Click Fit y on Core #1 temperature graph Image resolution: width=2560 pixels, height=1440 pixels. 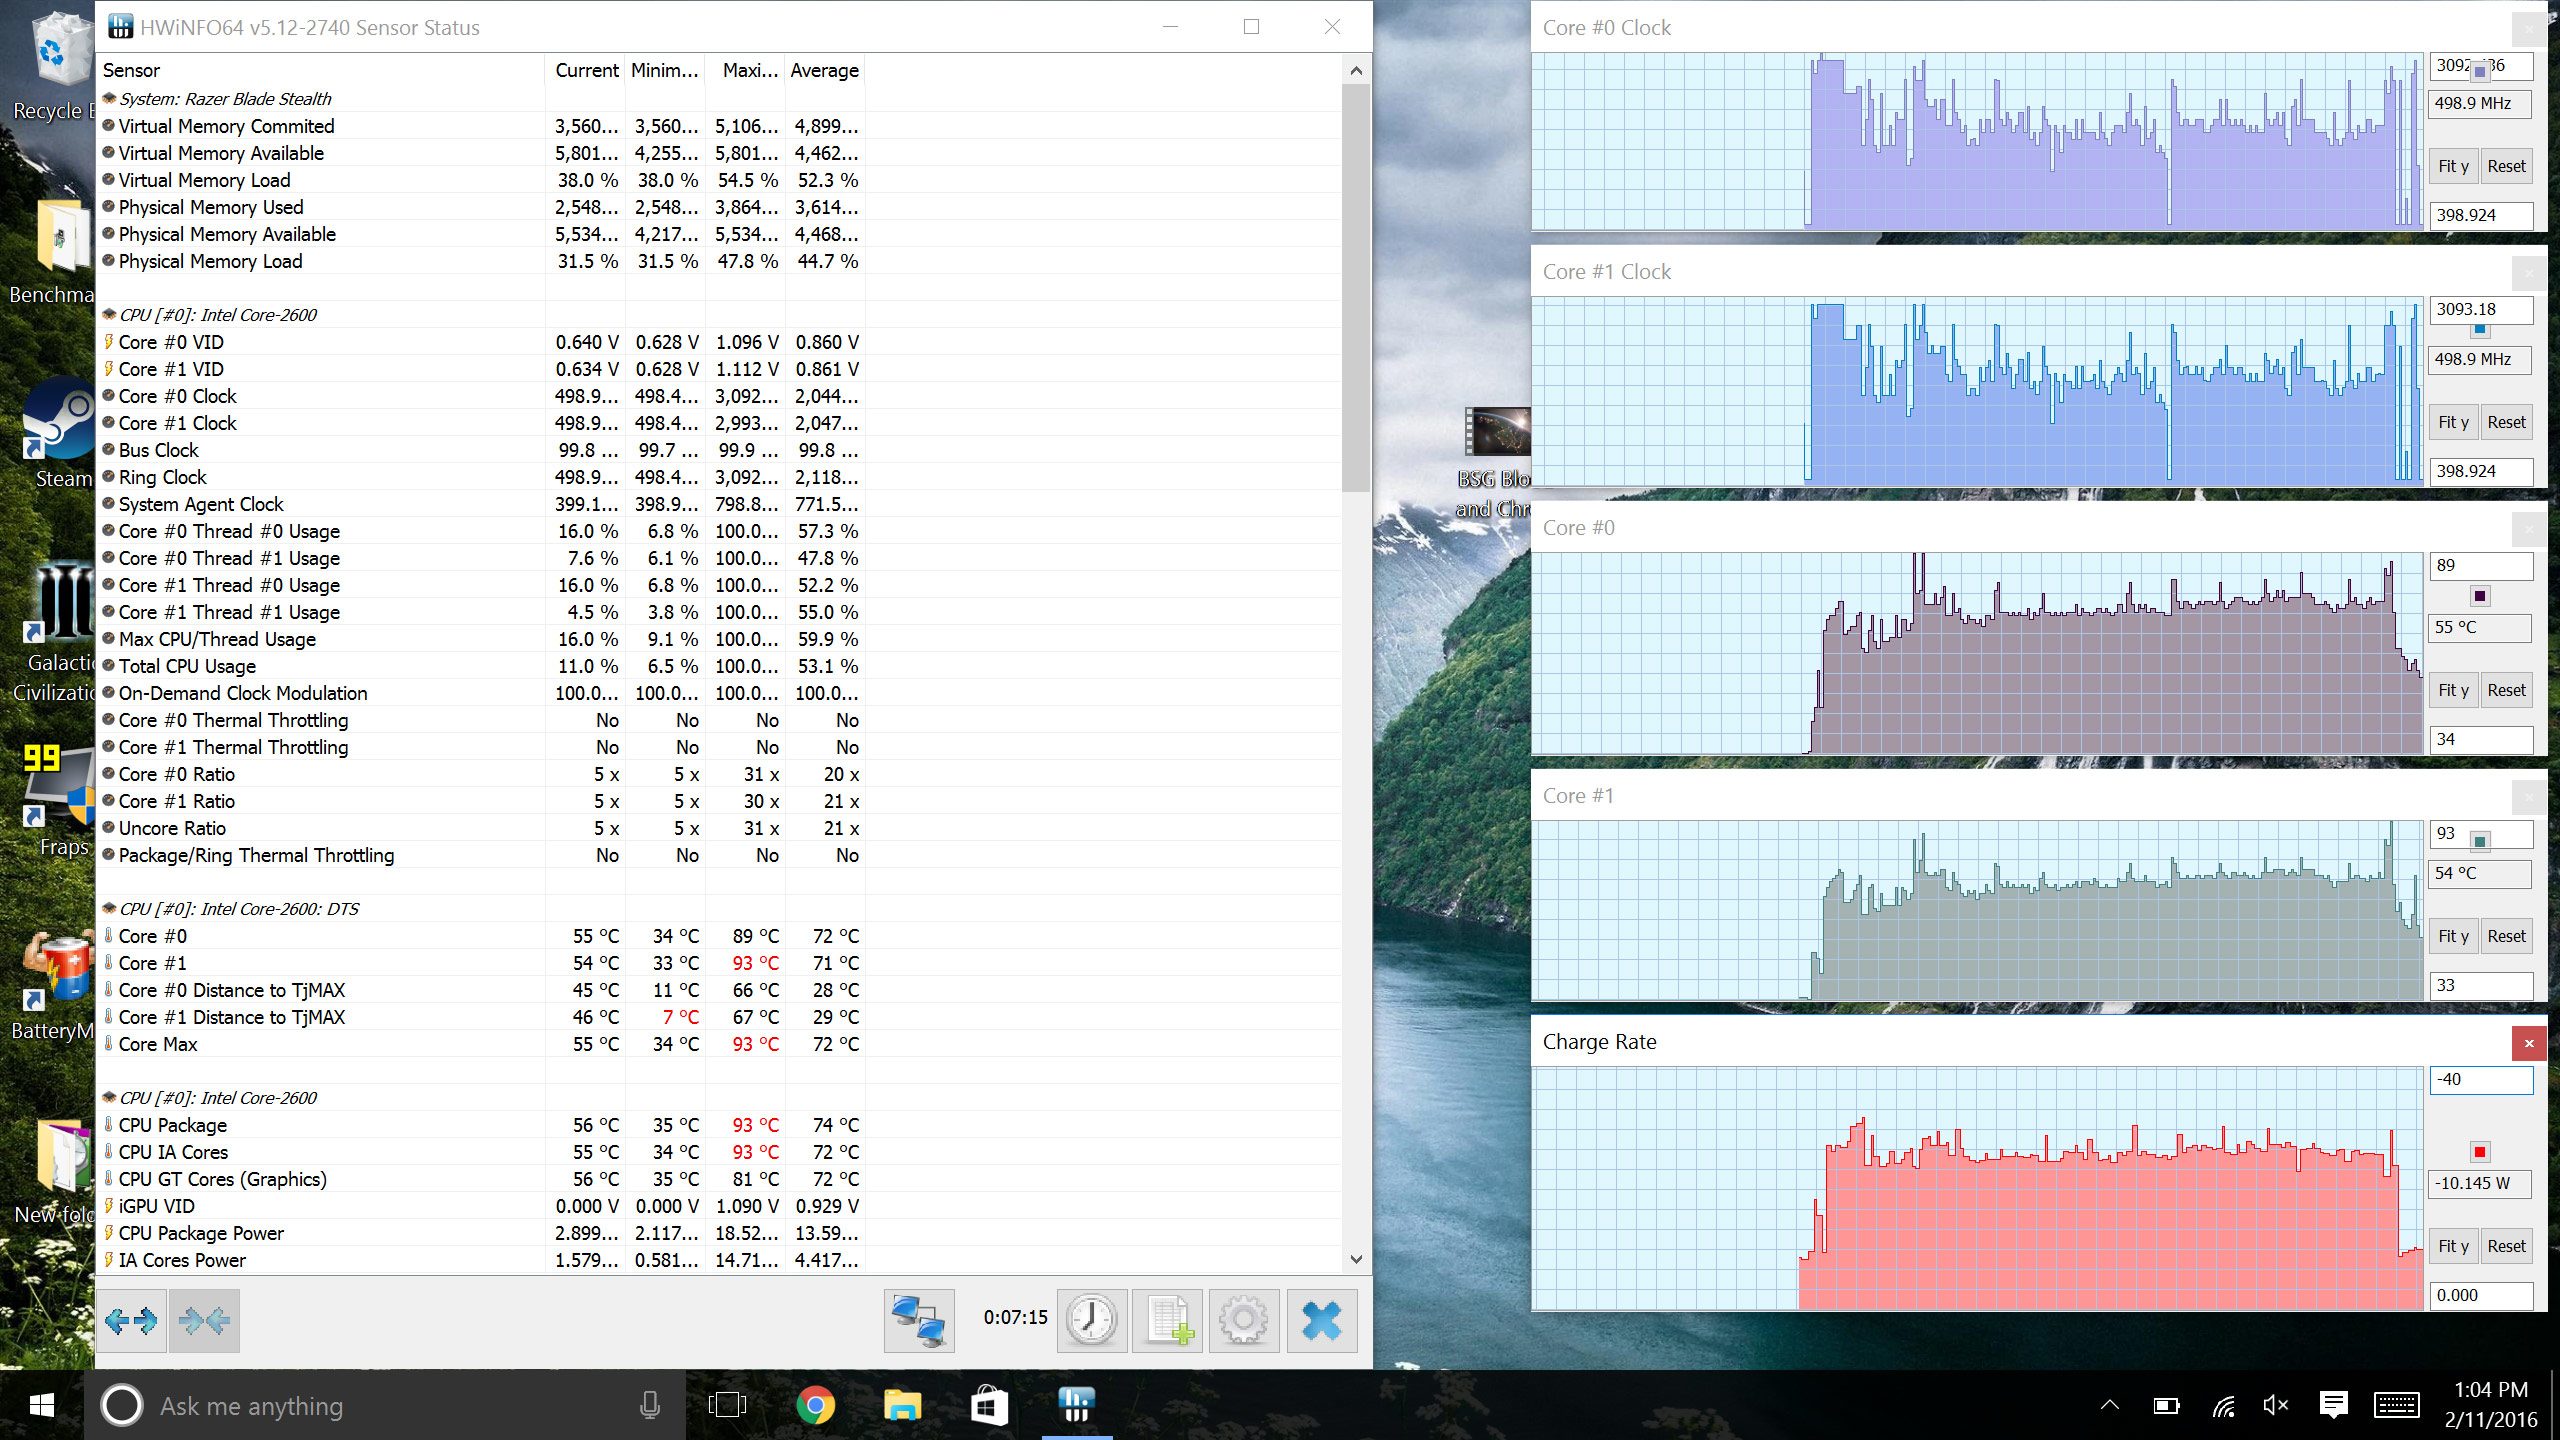click(2453, 936)
